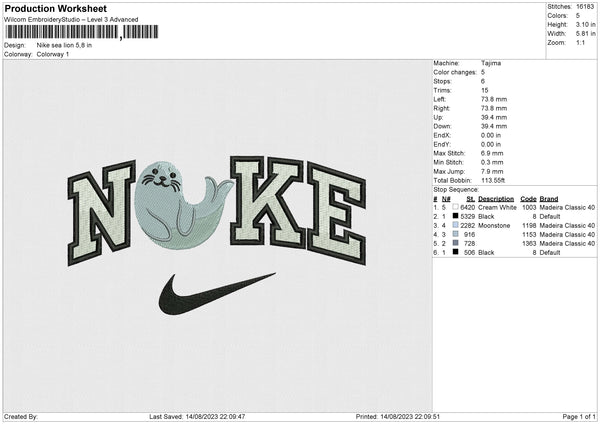Click the "Color changes:" label
Image resolution: width=600 pixels, height=424 pixels.
click(455, 72)
